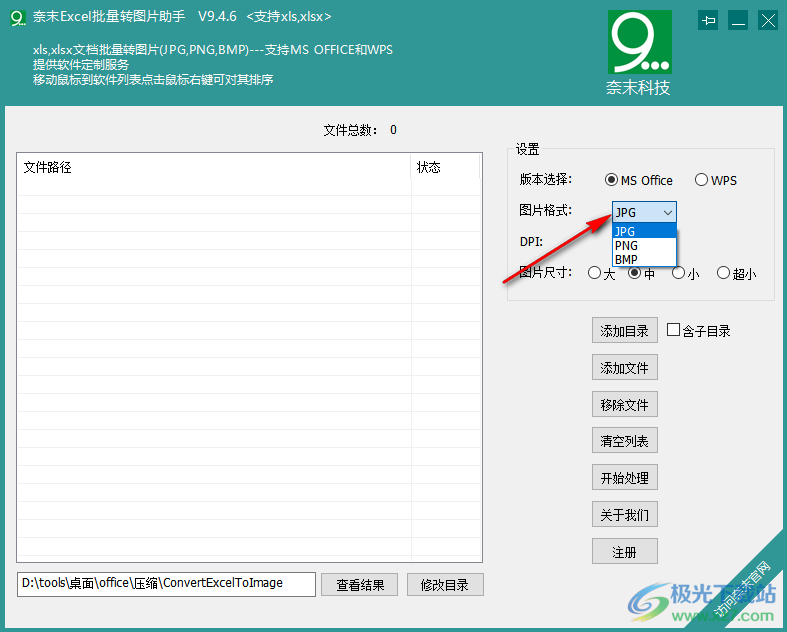Open the 关于我们 dialog

tap(624, 515)
